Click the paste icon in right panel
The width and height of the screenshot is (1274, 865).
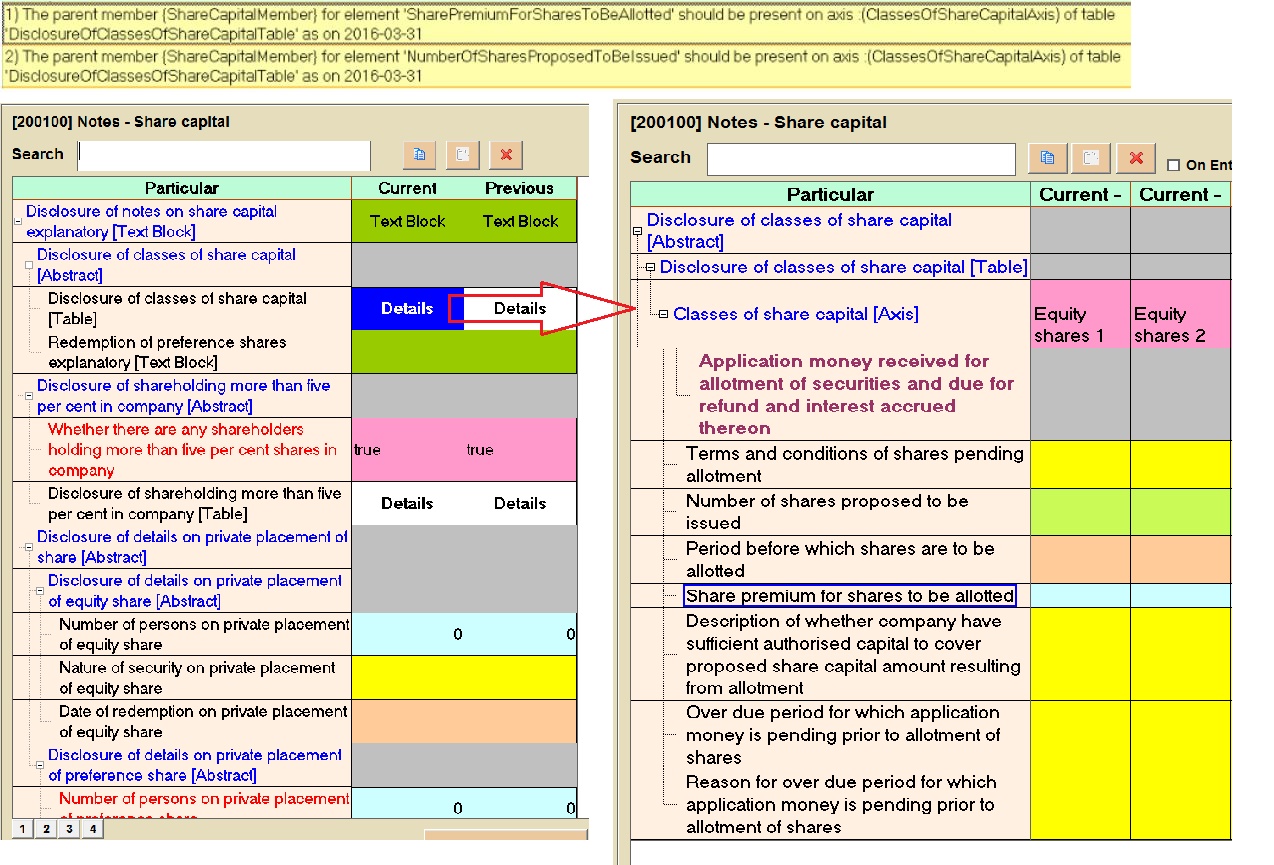[1091, 158]
